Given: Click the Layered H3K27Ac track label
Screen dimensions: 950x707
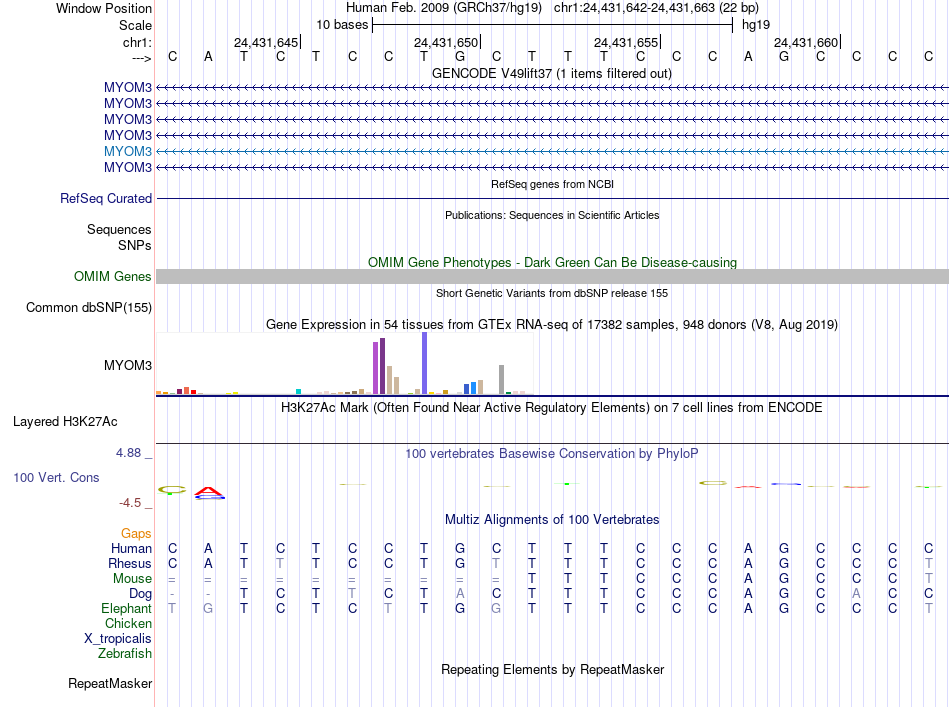Looking at the screenshot, I should pyautogui.click(x=65, y=421).
